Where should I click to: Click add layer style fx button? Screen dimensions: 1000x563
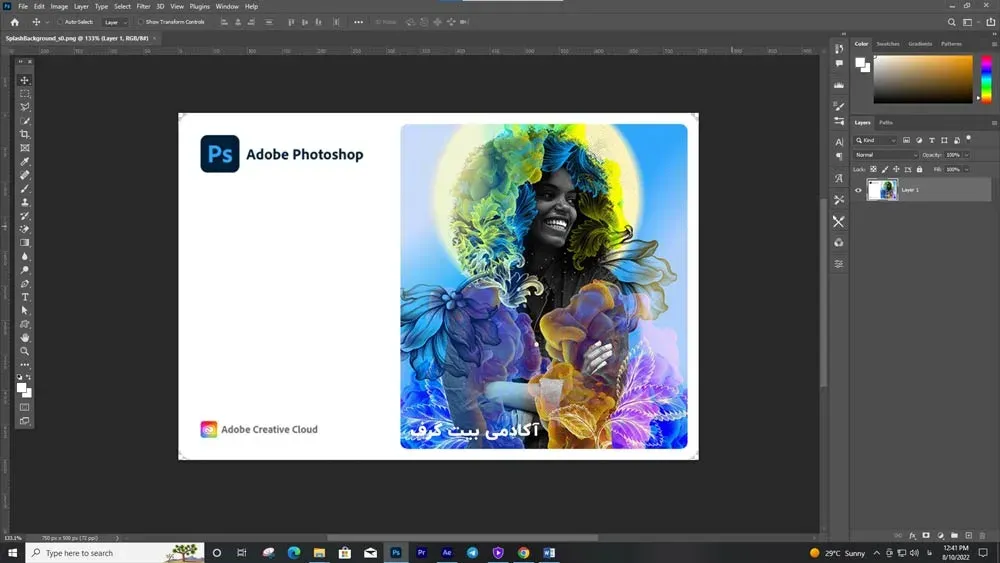(x=912, y=536)
